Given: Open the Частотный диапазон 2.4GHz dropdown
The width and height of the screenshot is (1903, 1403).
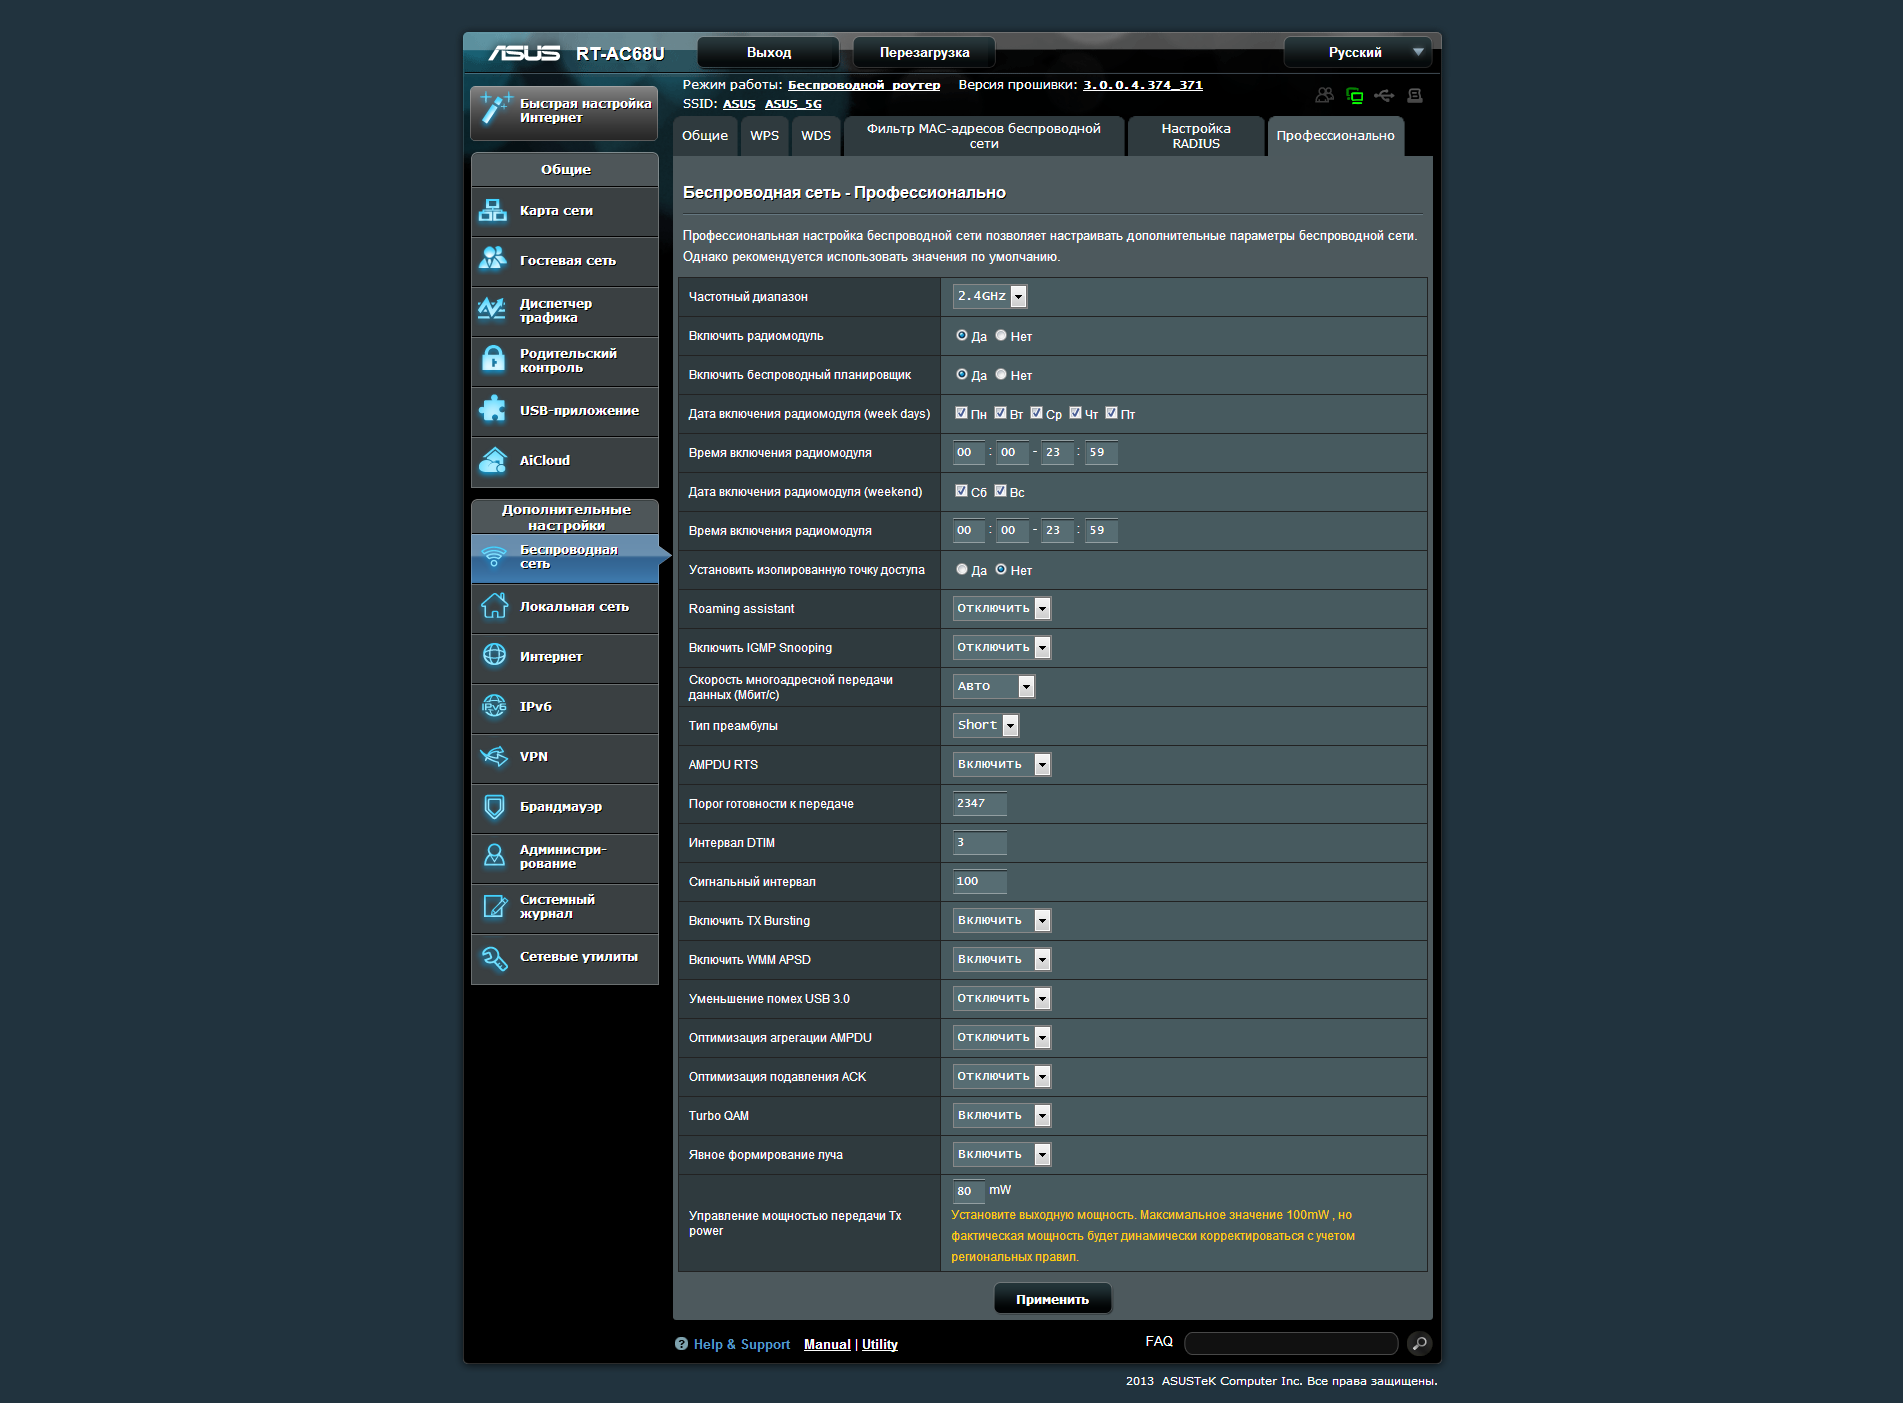Looking at the screenshot, I should coord(990,296).
